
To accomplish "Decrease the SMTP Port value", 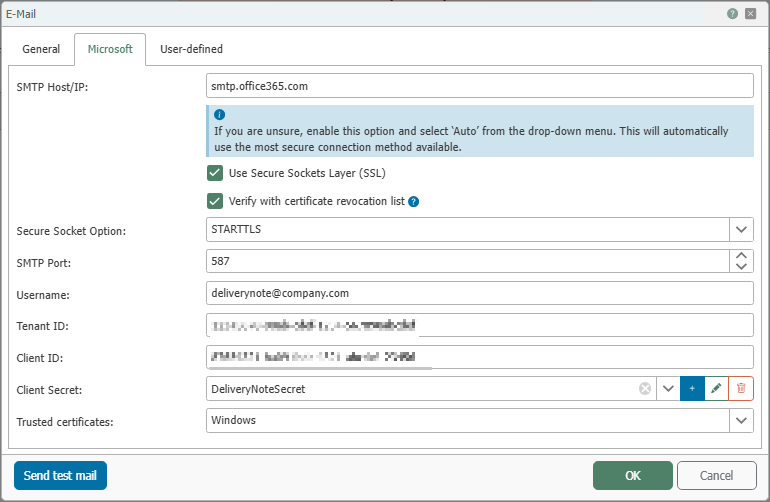I will pos(741,267).
